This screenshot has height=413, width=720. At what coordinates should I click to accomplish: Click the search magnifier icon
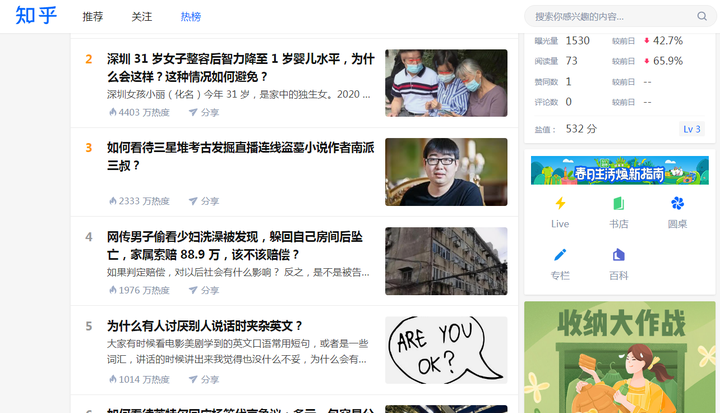pos(702,16)
